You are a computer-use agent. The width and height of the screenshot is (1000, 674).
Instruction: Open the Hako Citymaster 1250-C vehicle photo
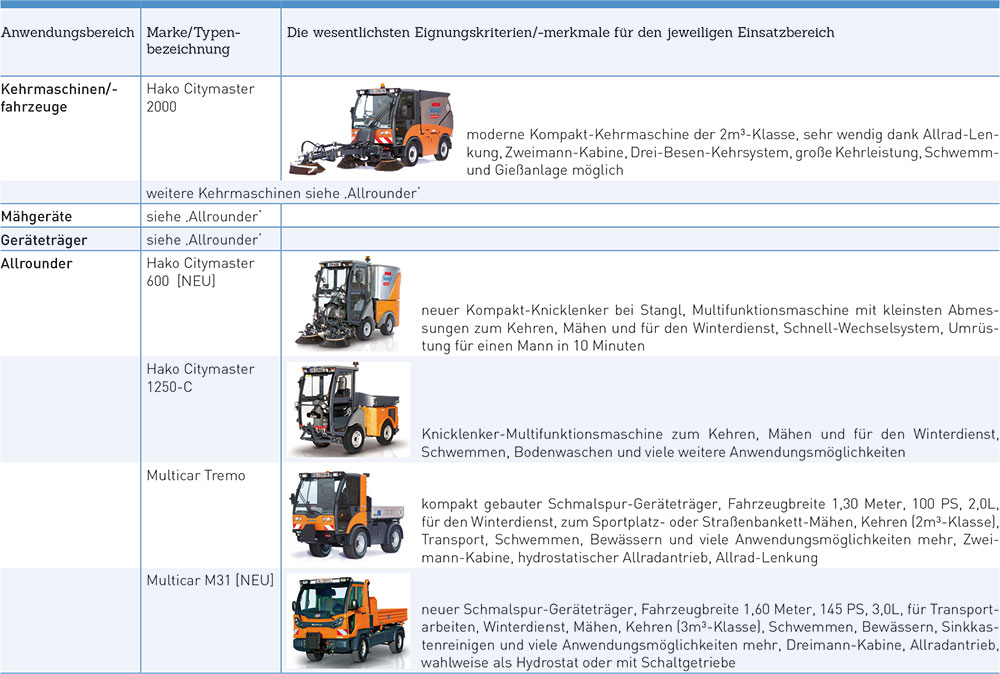348,409
